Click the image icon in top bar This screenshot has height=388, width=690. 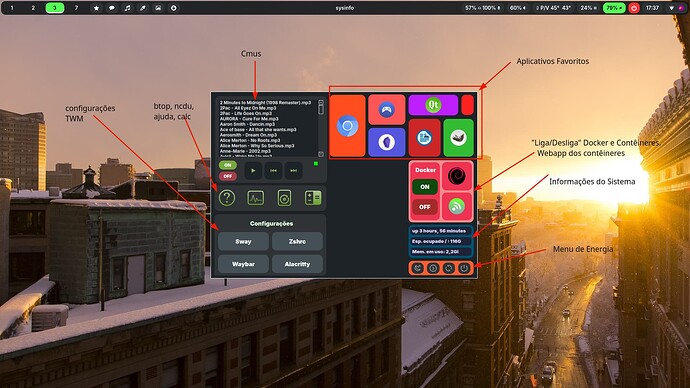click(x=158, y=8)
